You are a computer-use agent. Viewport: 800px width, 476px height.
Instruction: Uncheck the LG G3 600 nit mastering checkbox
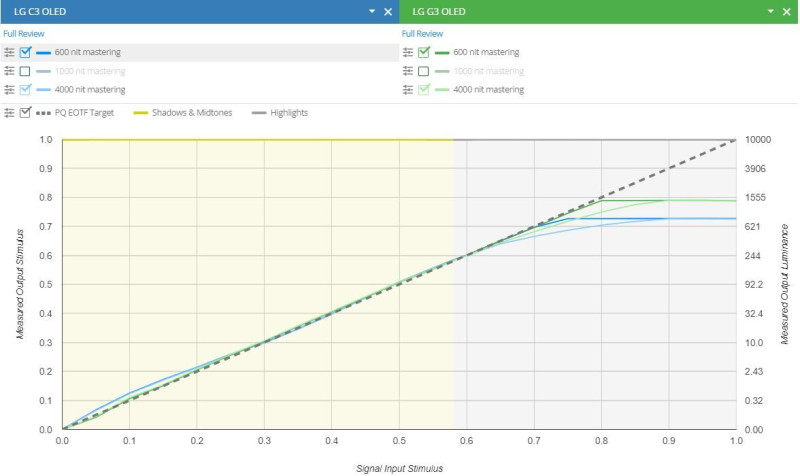(x=423, y=52)
